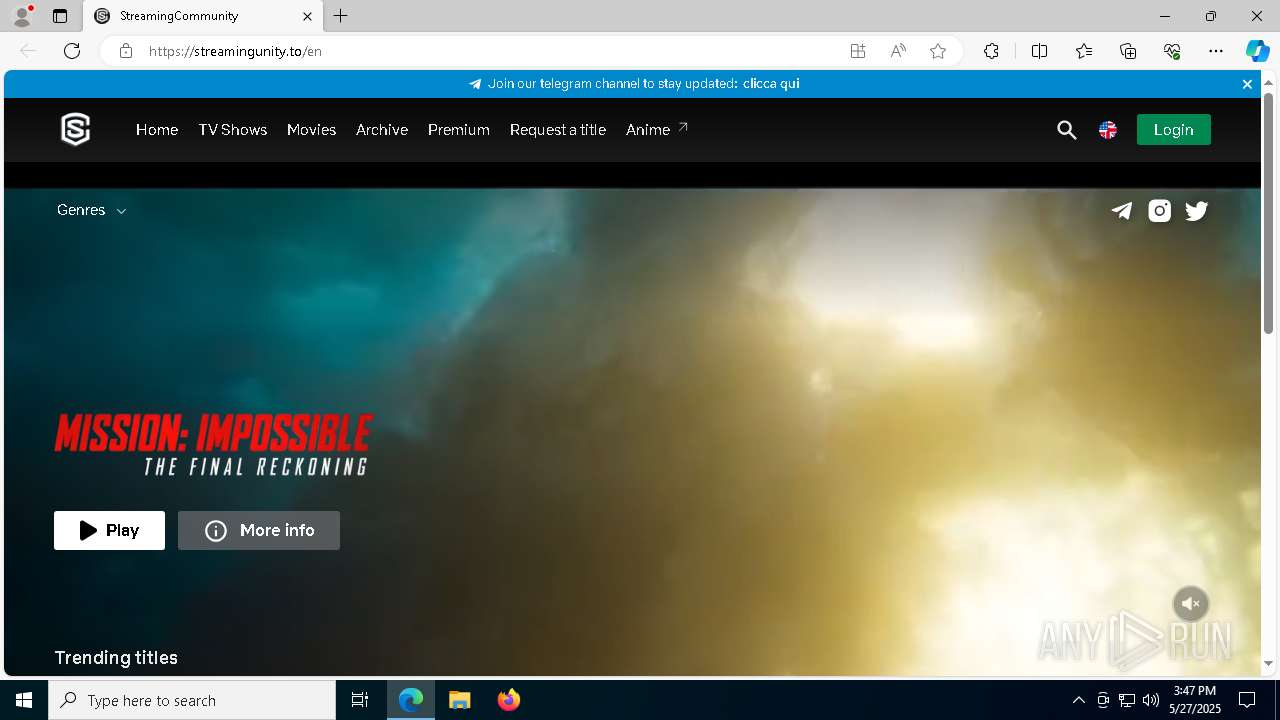Viewport: 1280px width, 720px height.
Task: Open the Instagram social icon
Action: 1159,210
